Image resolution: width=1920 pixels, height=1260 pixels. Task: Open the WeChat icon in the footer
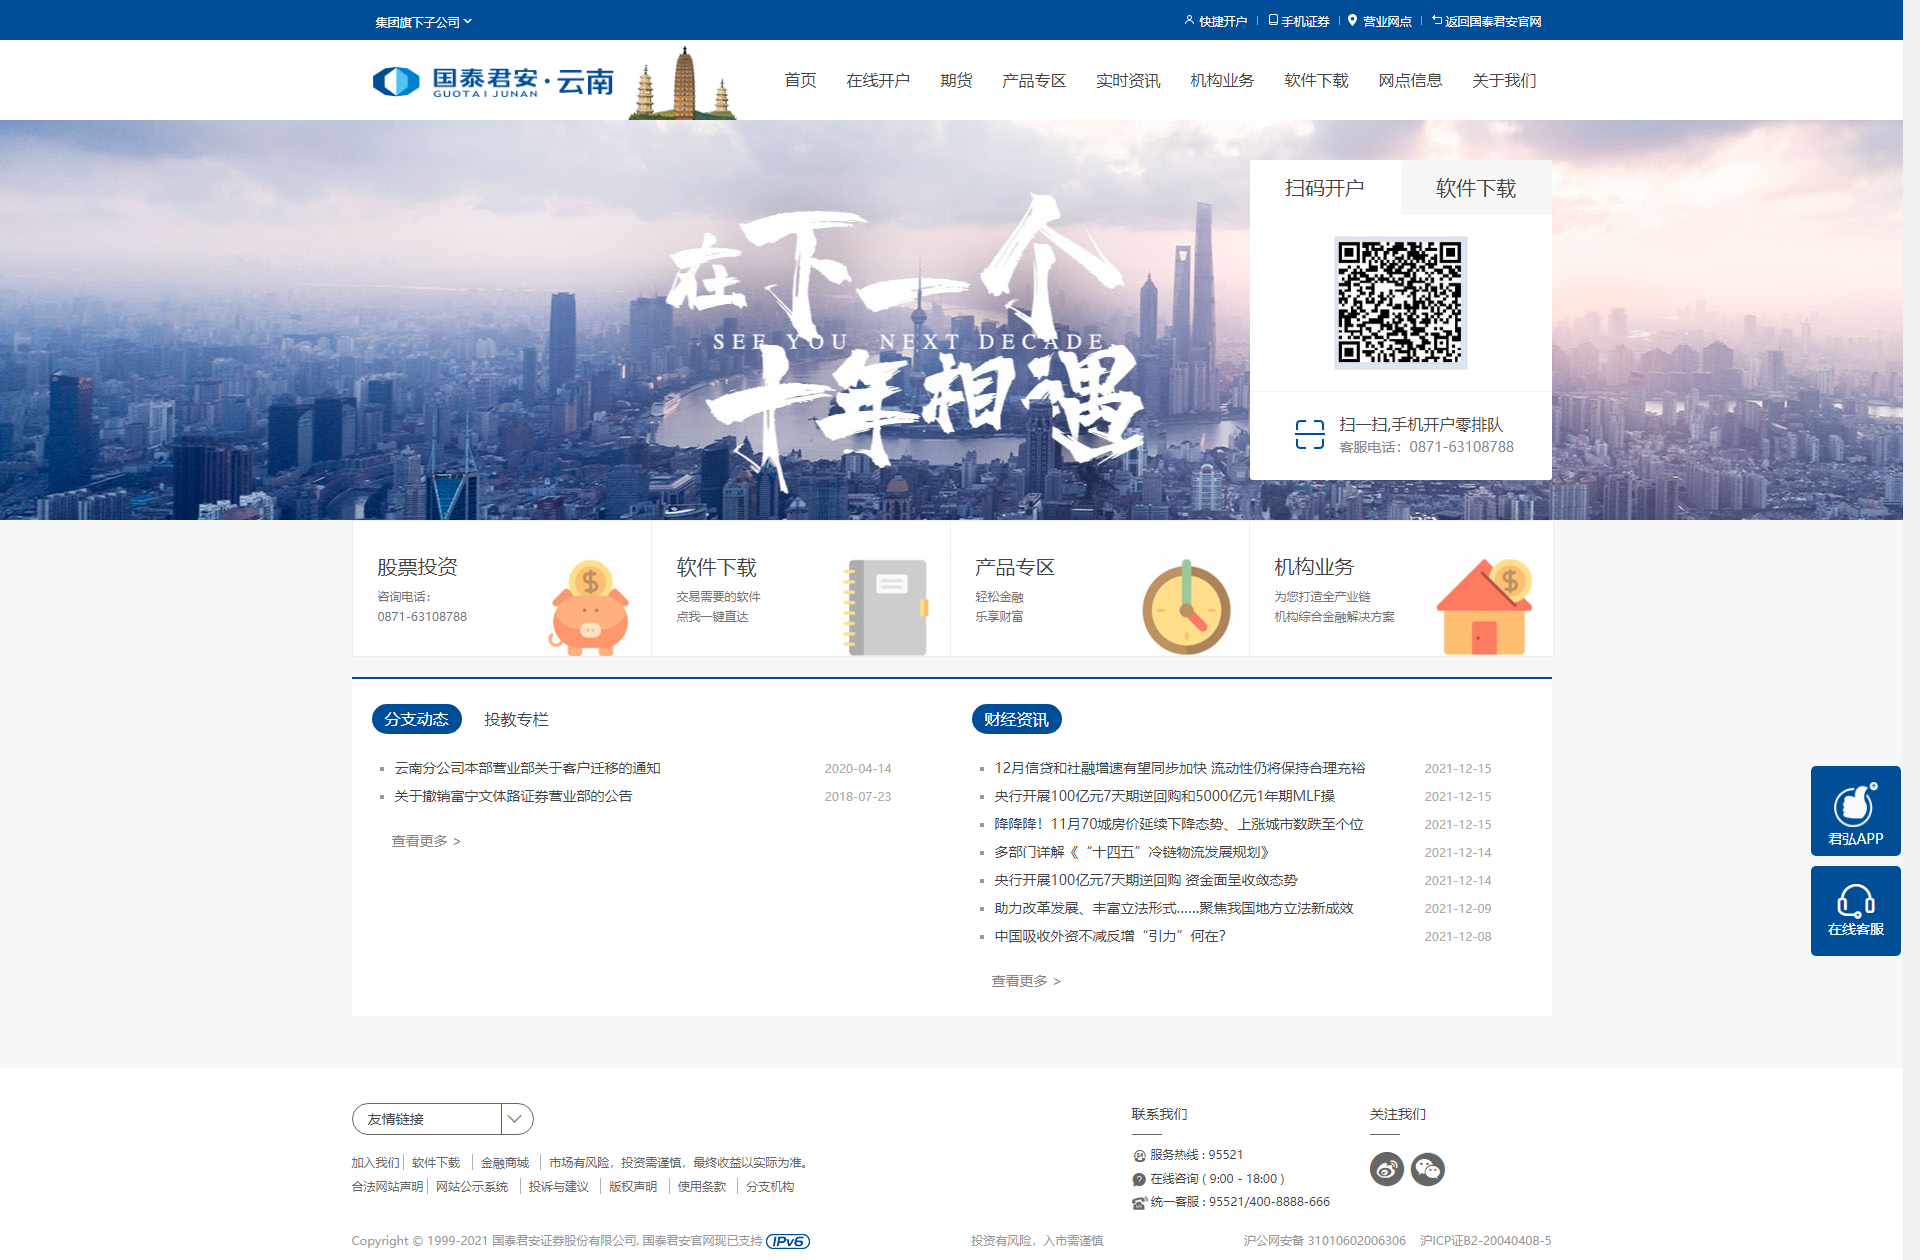point(1428,1168)
